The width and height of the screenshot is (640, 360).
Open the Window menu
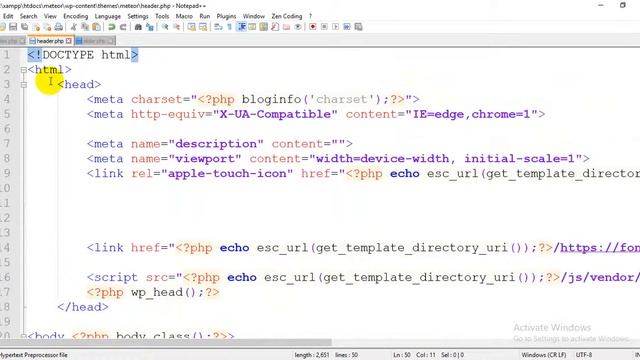[254, 16]
